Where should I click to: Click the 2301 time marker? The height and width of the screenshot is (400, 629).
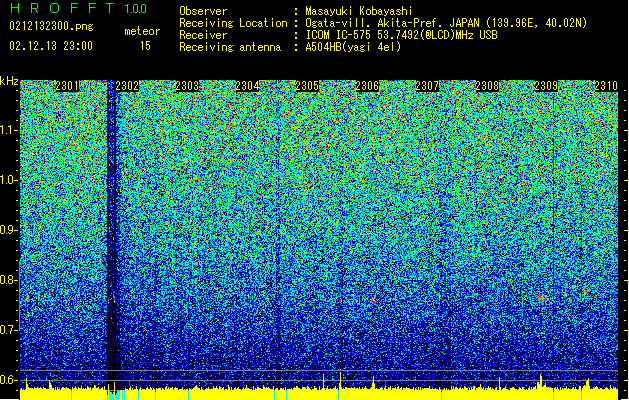(67, 86)
